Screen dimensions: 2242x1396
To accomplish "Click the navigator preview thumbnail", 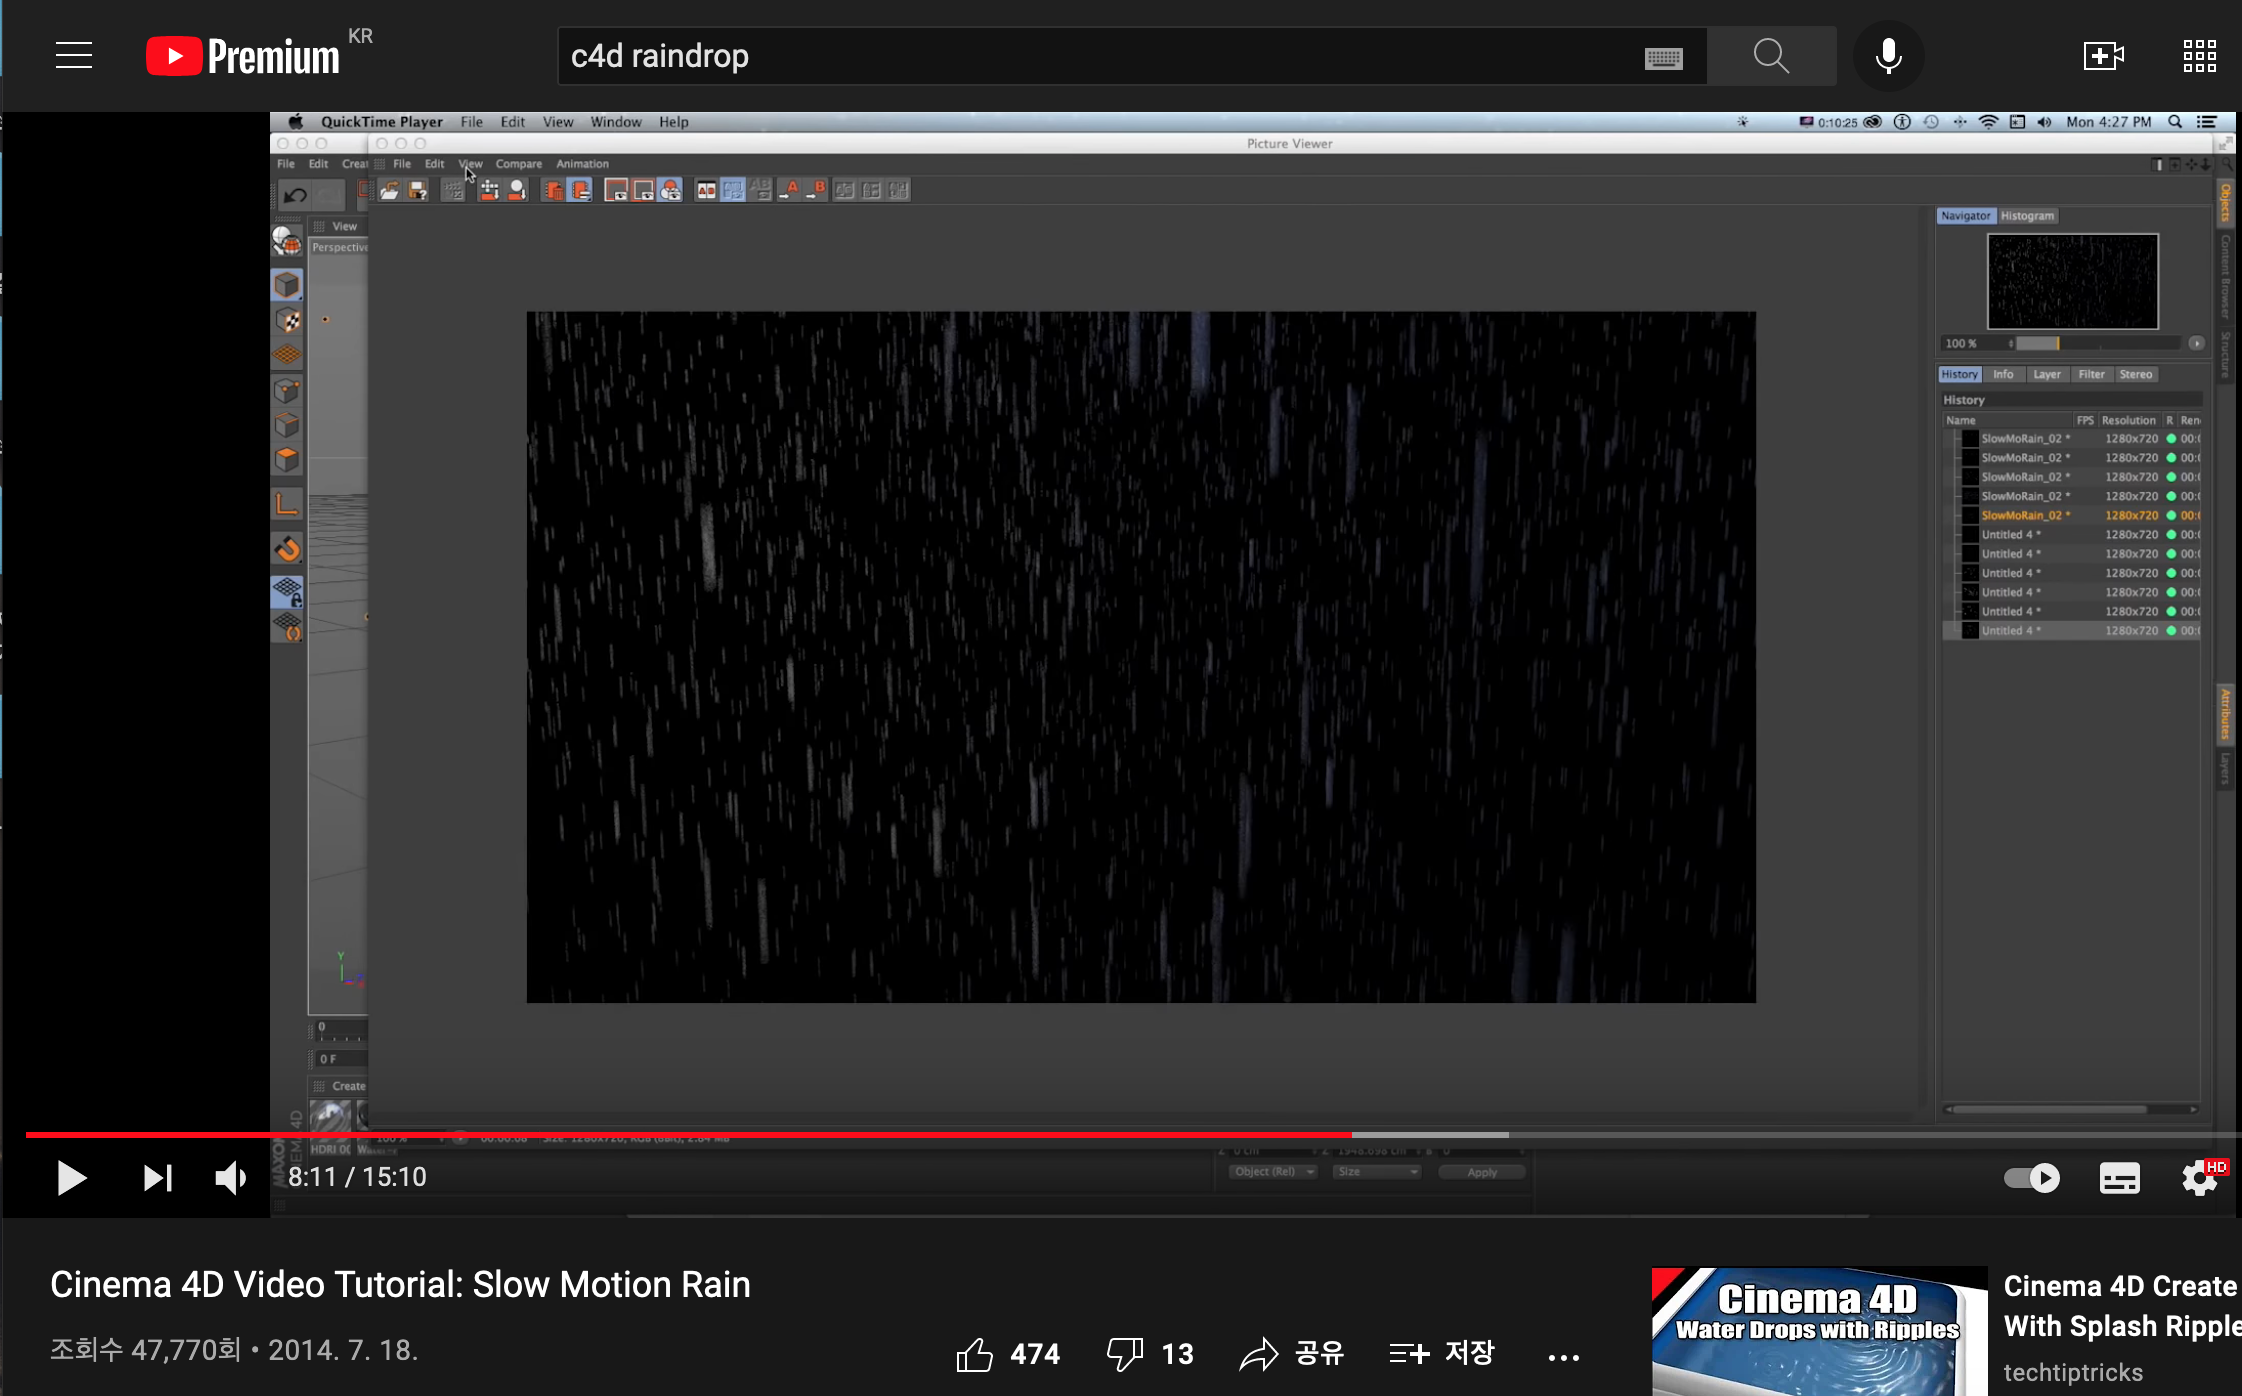I will (2072, 281).
